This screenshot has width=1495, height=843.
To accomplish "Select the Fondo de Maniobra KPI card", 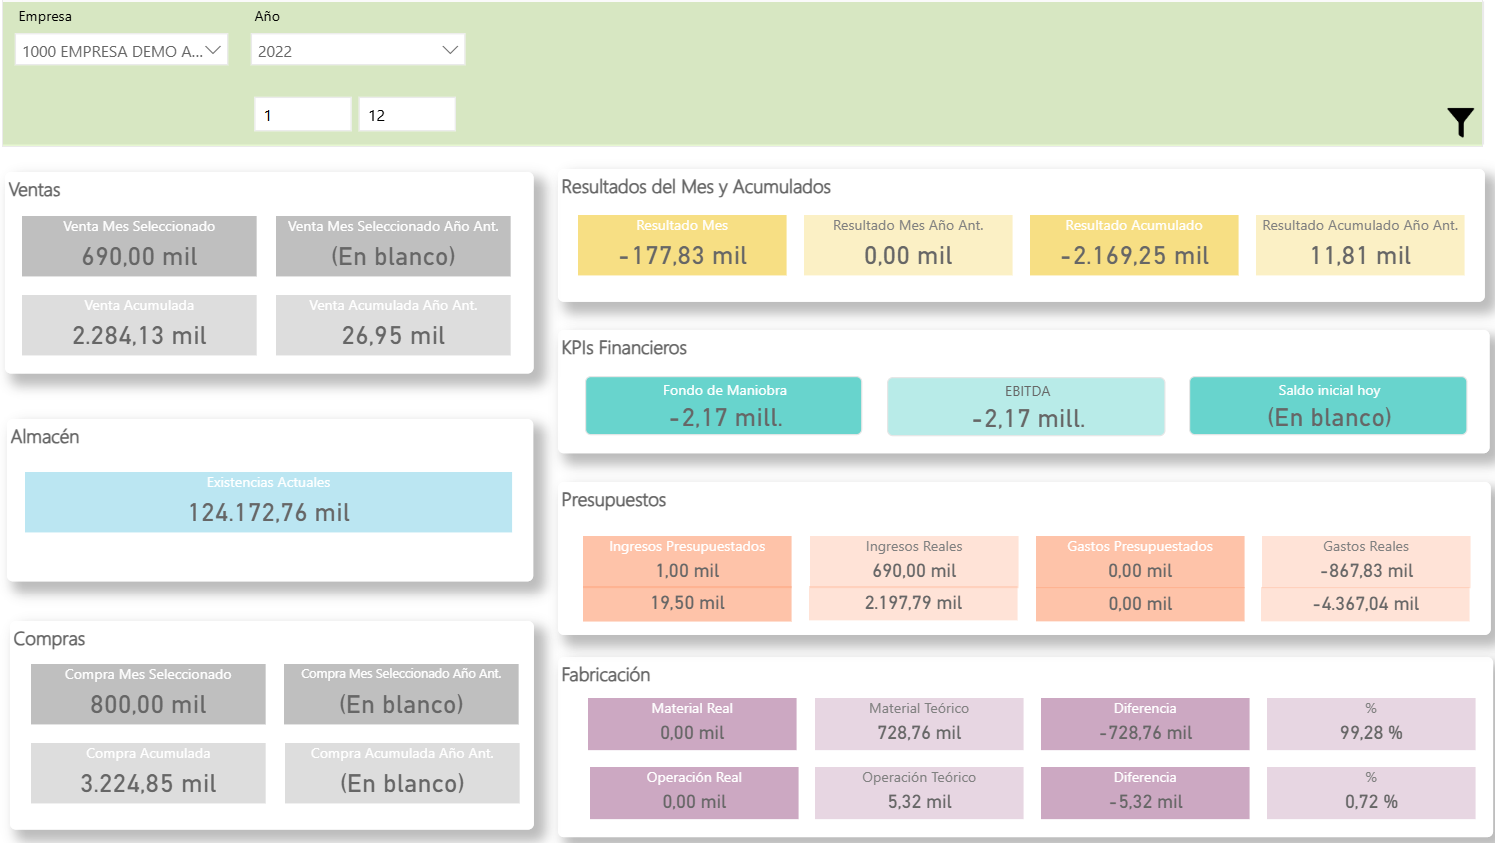I will (723, 406).
